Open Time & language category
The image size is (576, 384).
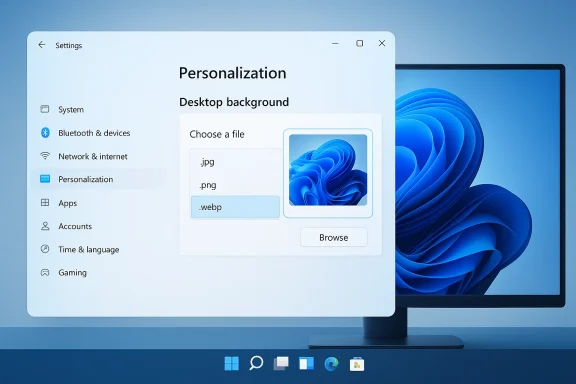click(x=89, y=250)
